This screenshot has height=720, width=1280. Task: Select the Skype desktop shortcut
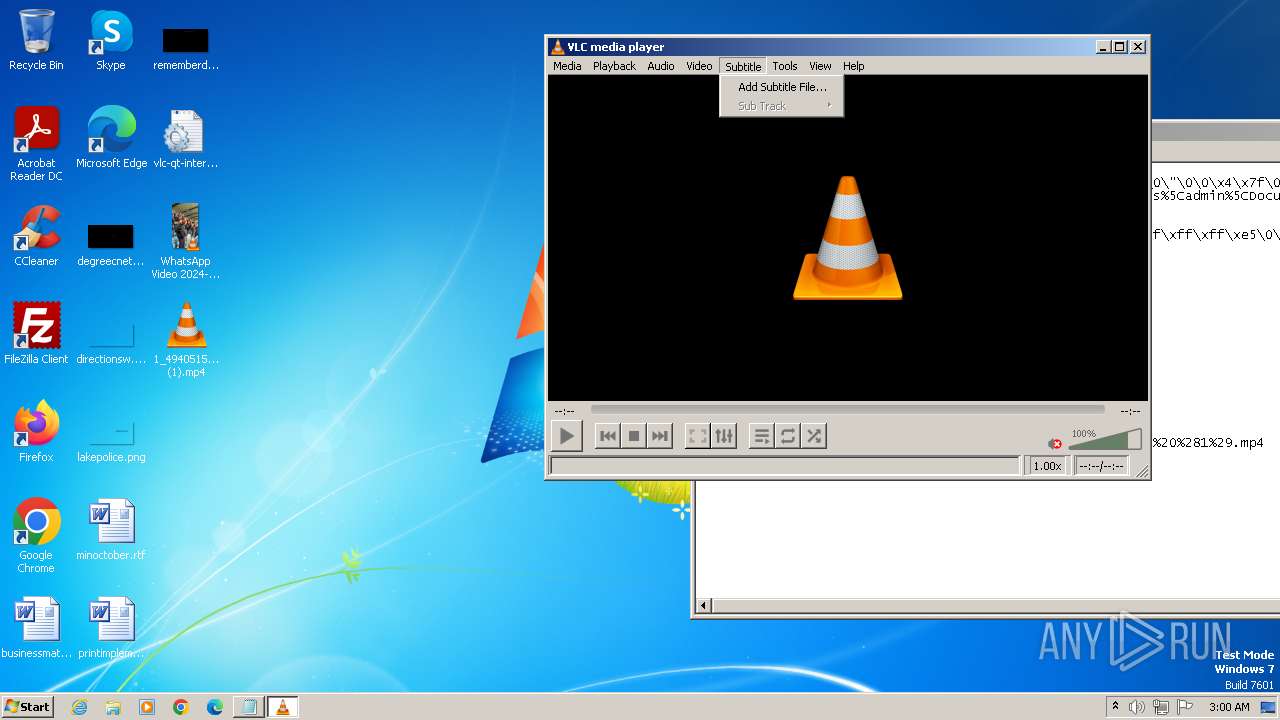pos(111,41)
